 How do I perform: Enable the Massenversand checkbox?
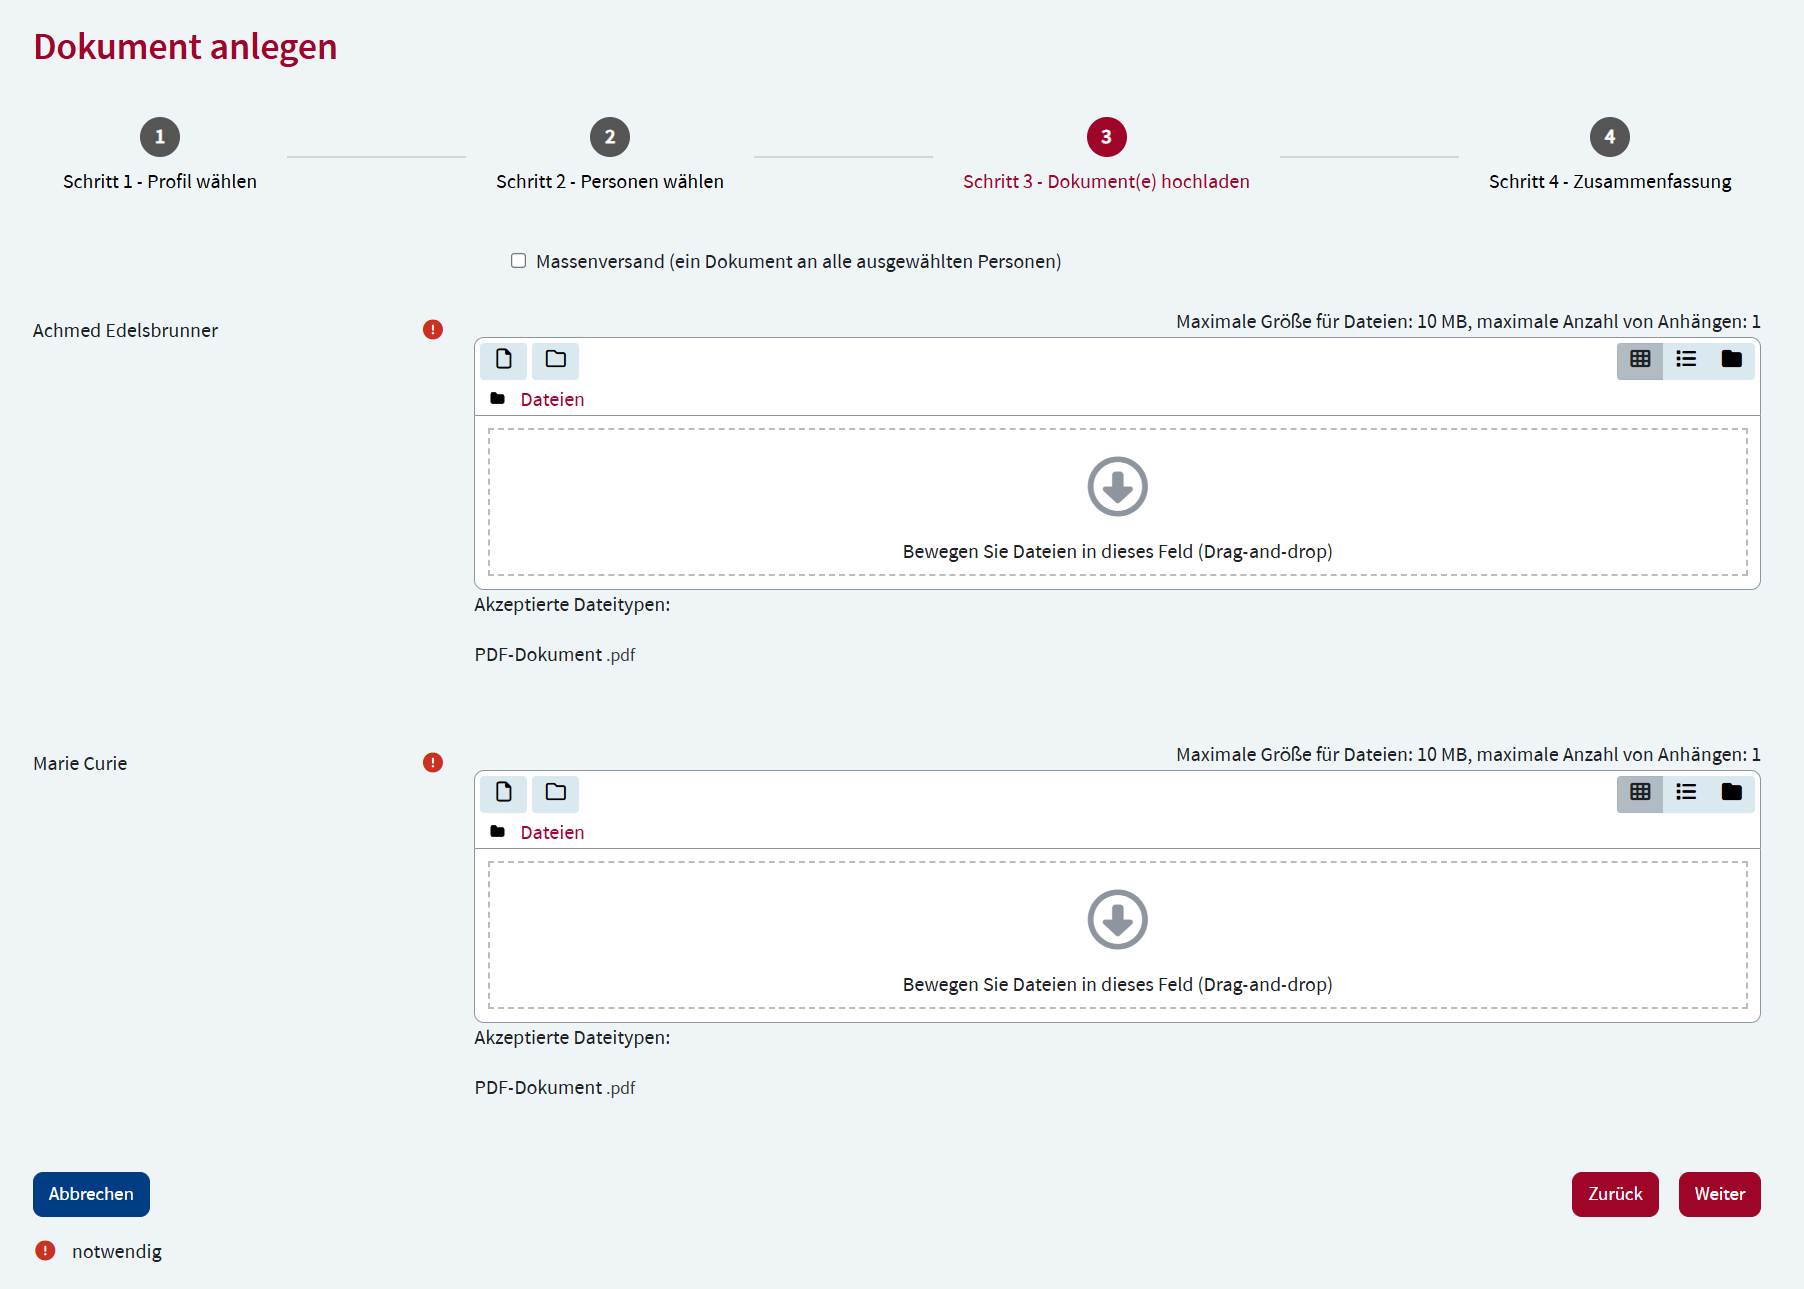point(519,260)
